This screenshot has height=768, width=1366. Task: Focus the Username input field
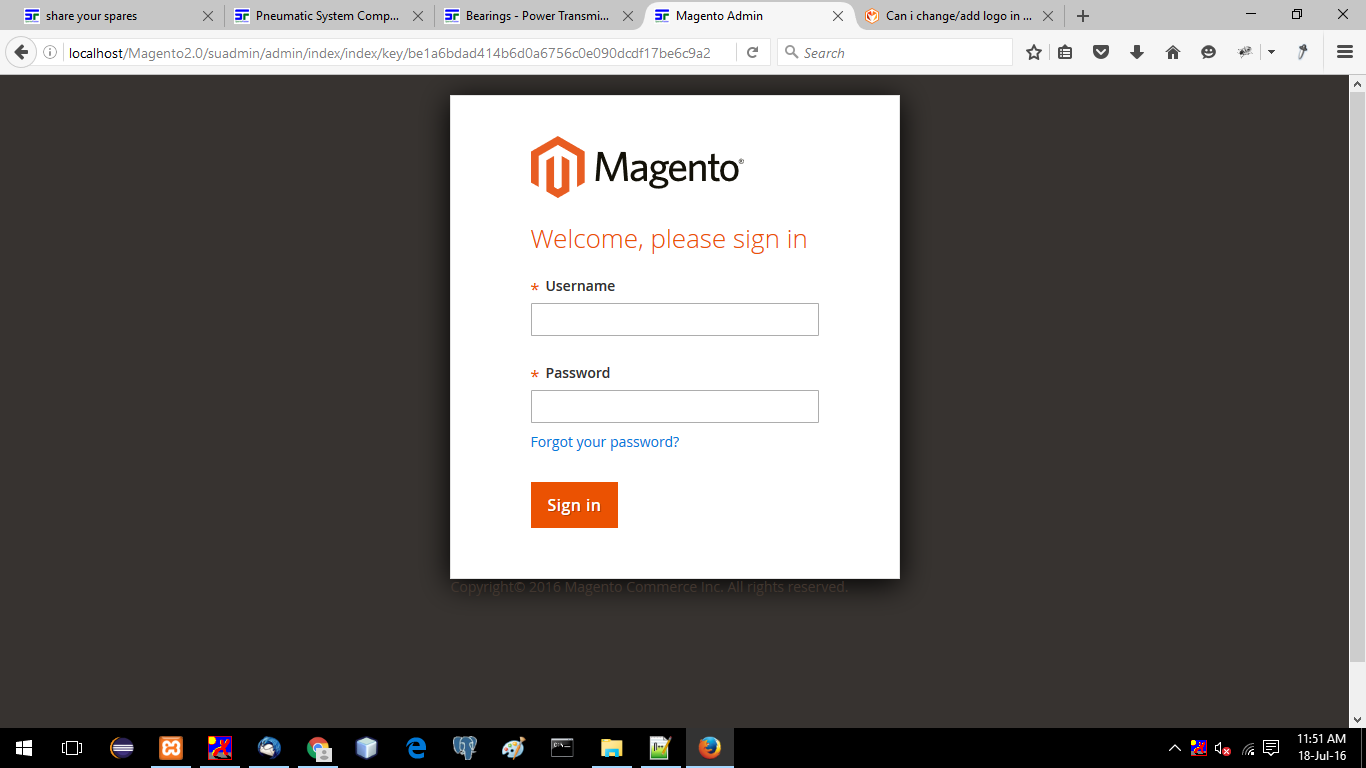click(675, 320)
